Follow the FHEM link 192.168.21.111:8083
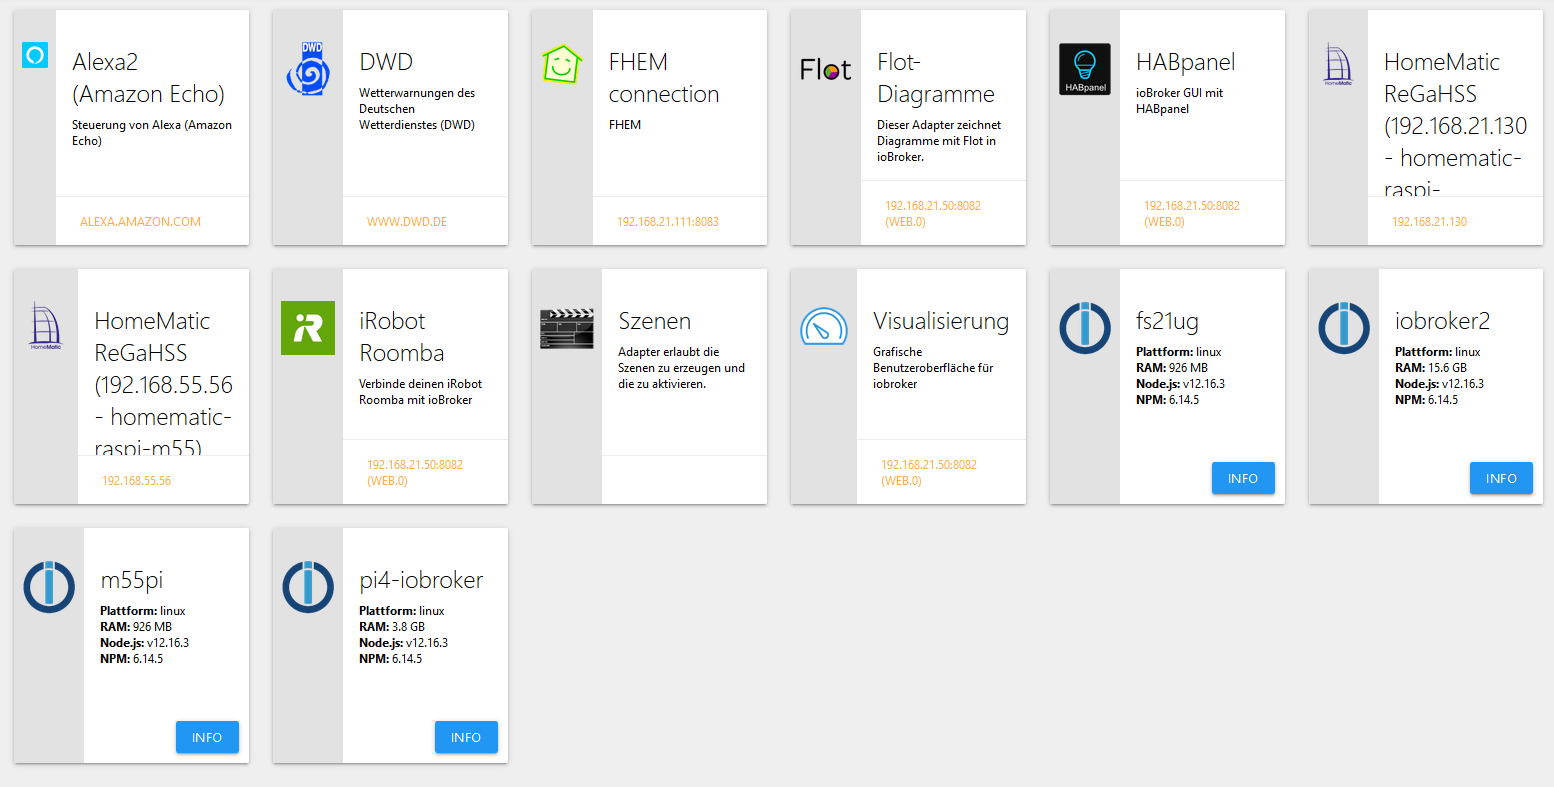 (x=668, y=222)
